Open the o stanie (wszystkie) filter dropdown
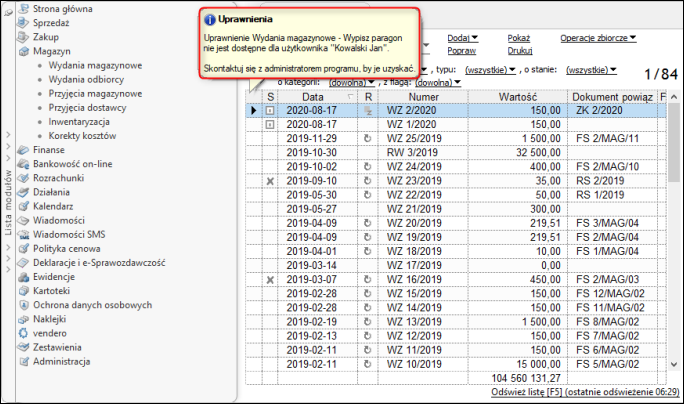The height and width of the screenshot is (404, 684). pos(591,70)
